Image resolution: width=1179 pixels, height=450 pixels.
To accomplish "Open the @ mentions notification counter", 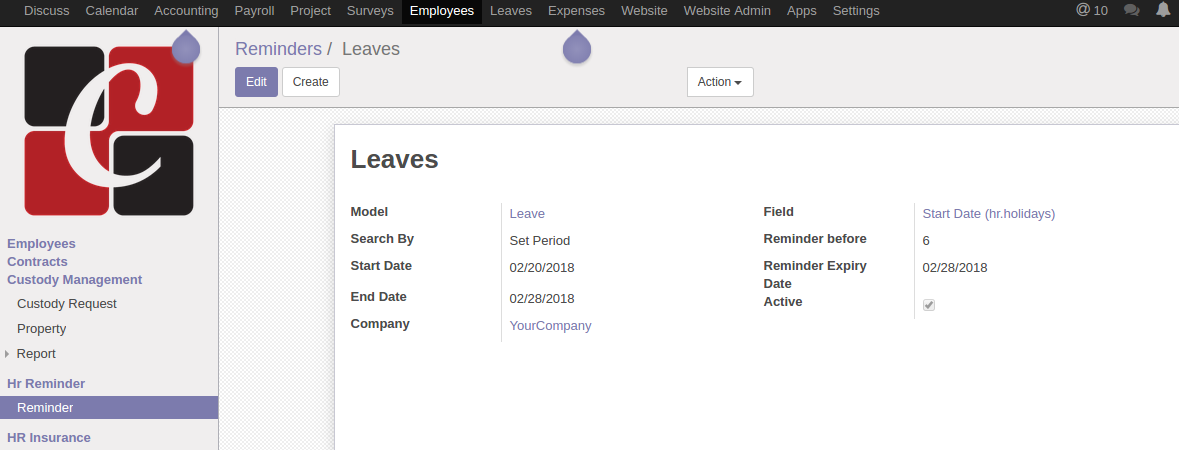I will [x=1091, y=11].
